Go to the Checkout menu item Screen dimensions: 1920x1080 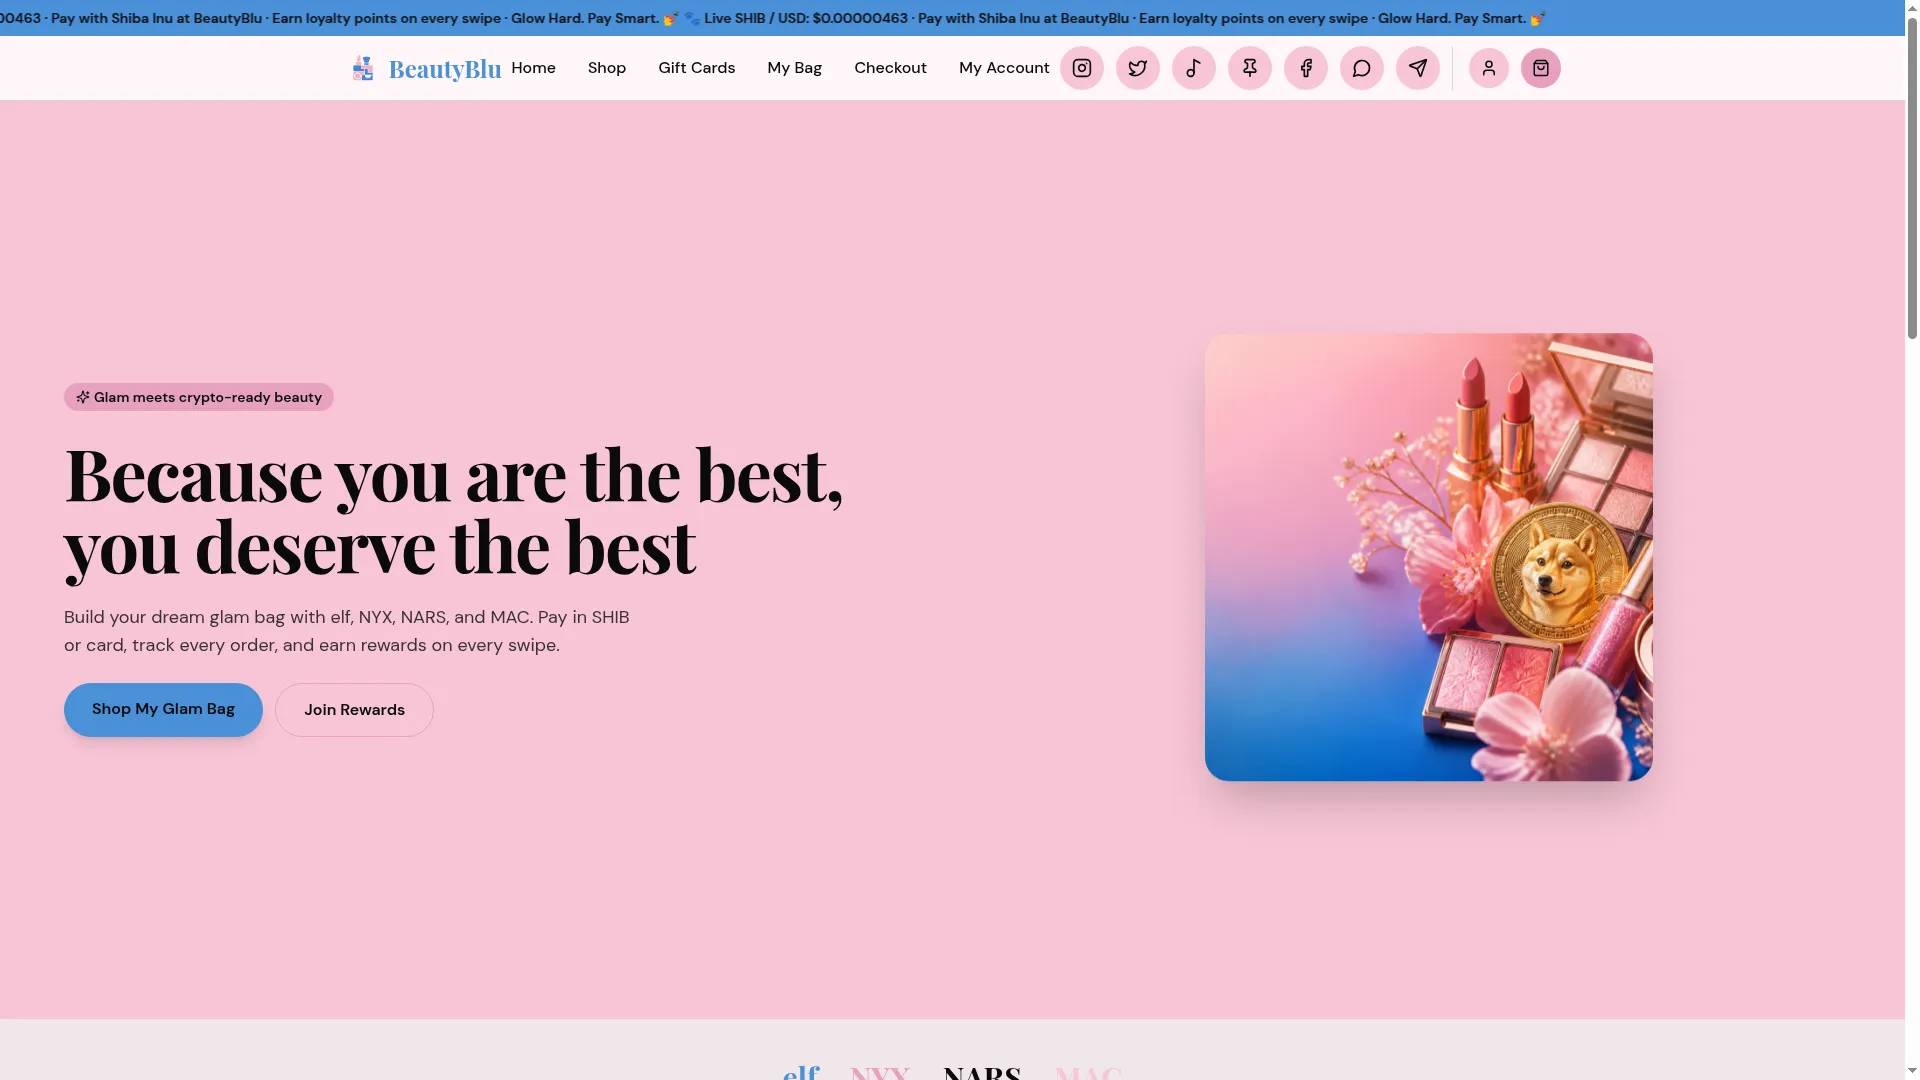pyautogui.click(x=890, y=68)
